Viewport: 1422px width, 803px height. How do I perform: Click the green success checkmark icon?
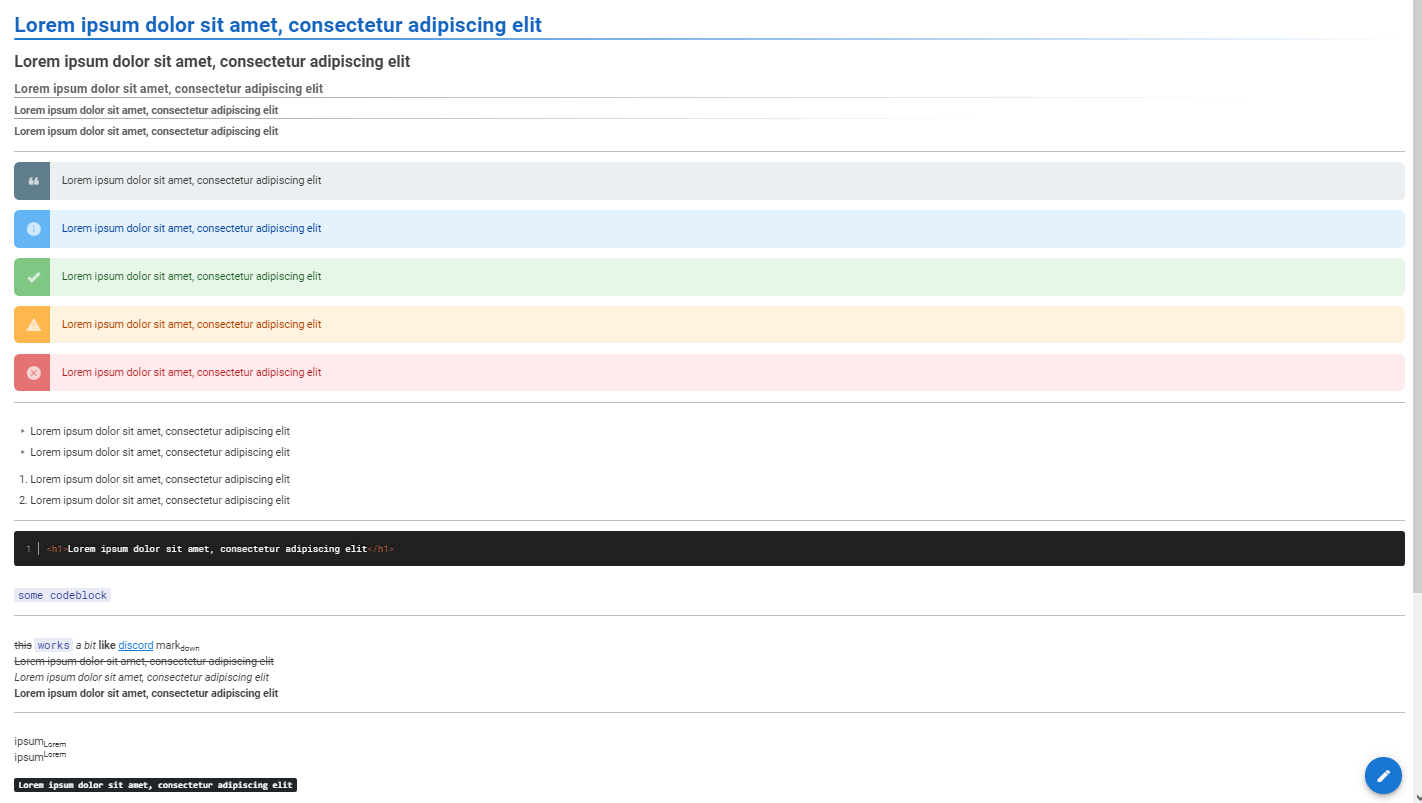31,276
